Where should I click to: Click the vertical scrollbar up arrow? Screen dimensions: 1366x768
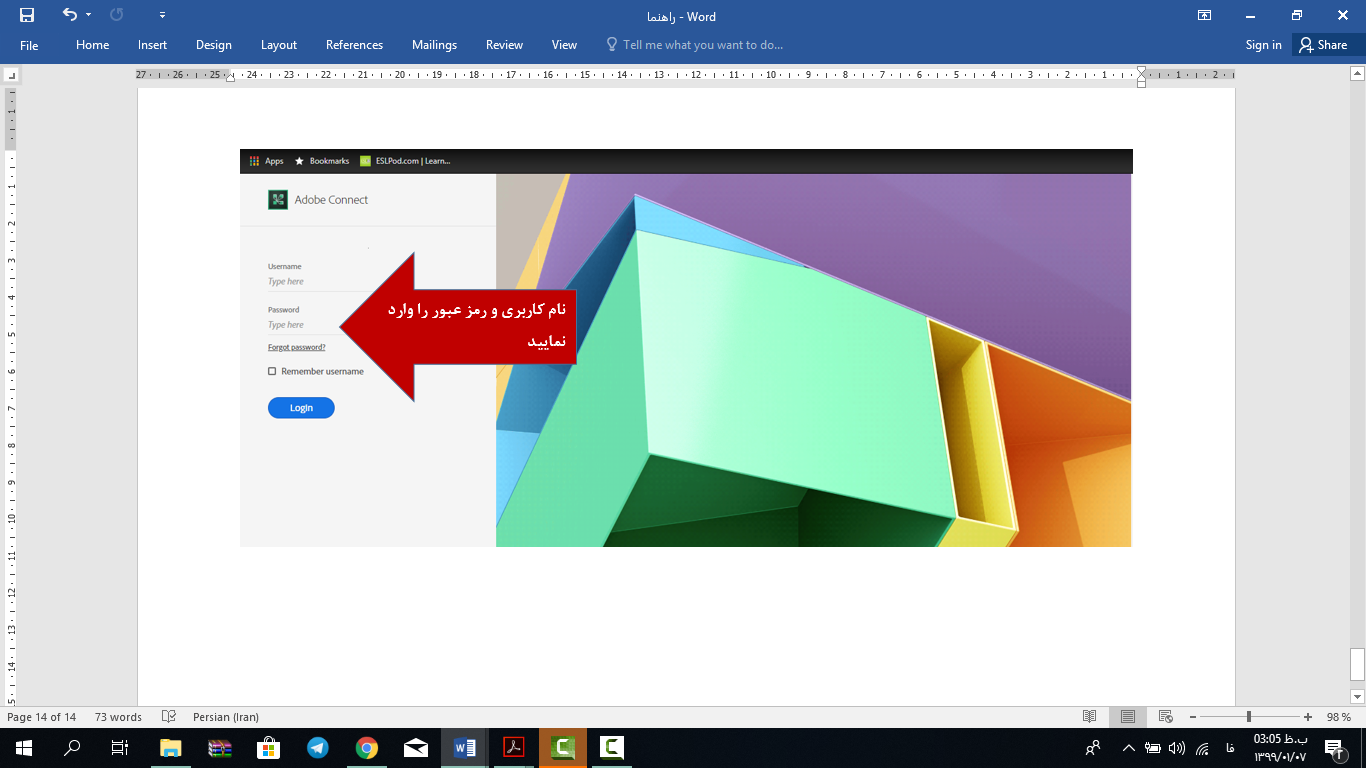pyautogui.click(x=1357, y=74)
